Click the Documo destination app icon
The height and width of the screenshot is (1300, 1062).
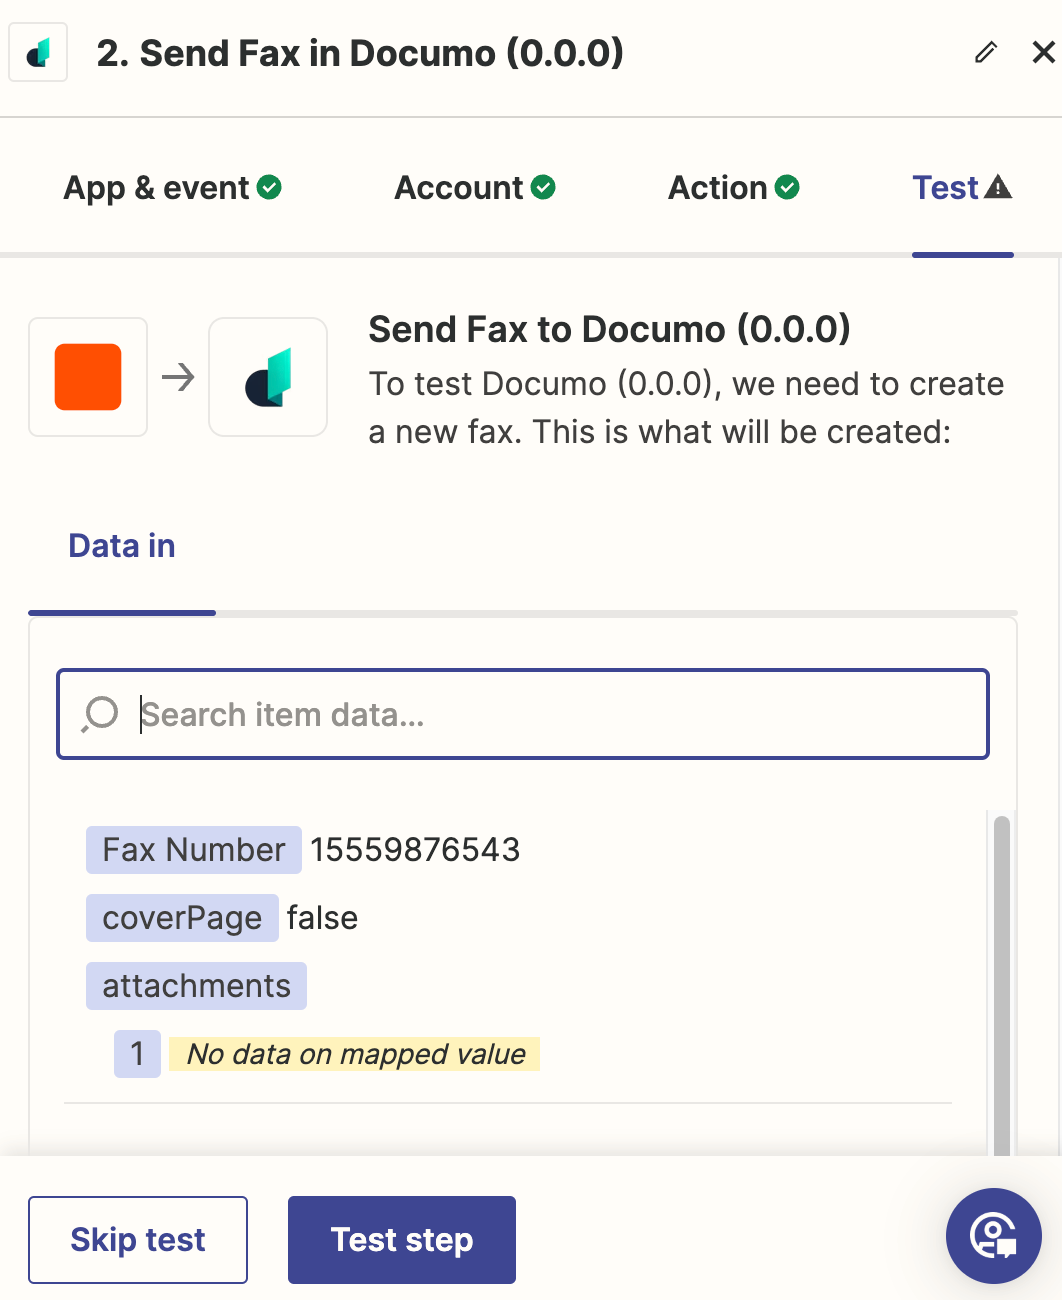click(268, 377)
